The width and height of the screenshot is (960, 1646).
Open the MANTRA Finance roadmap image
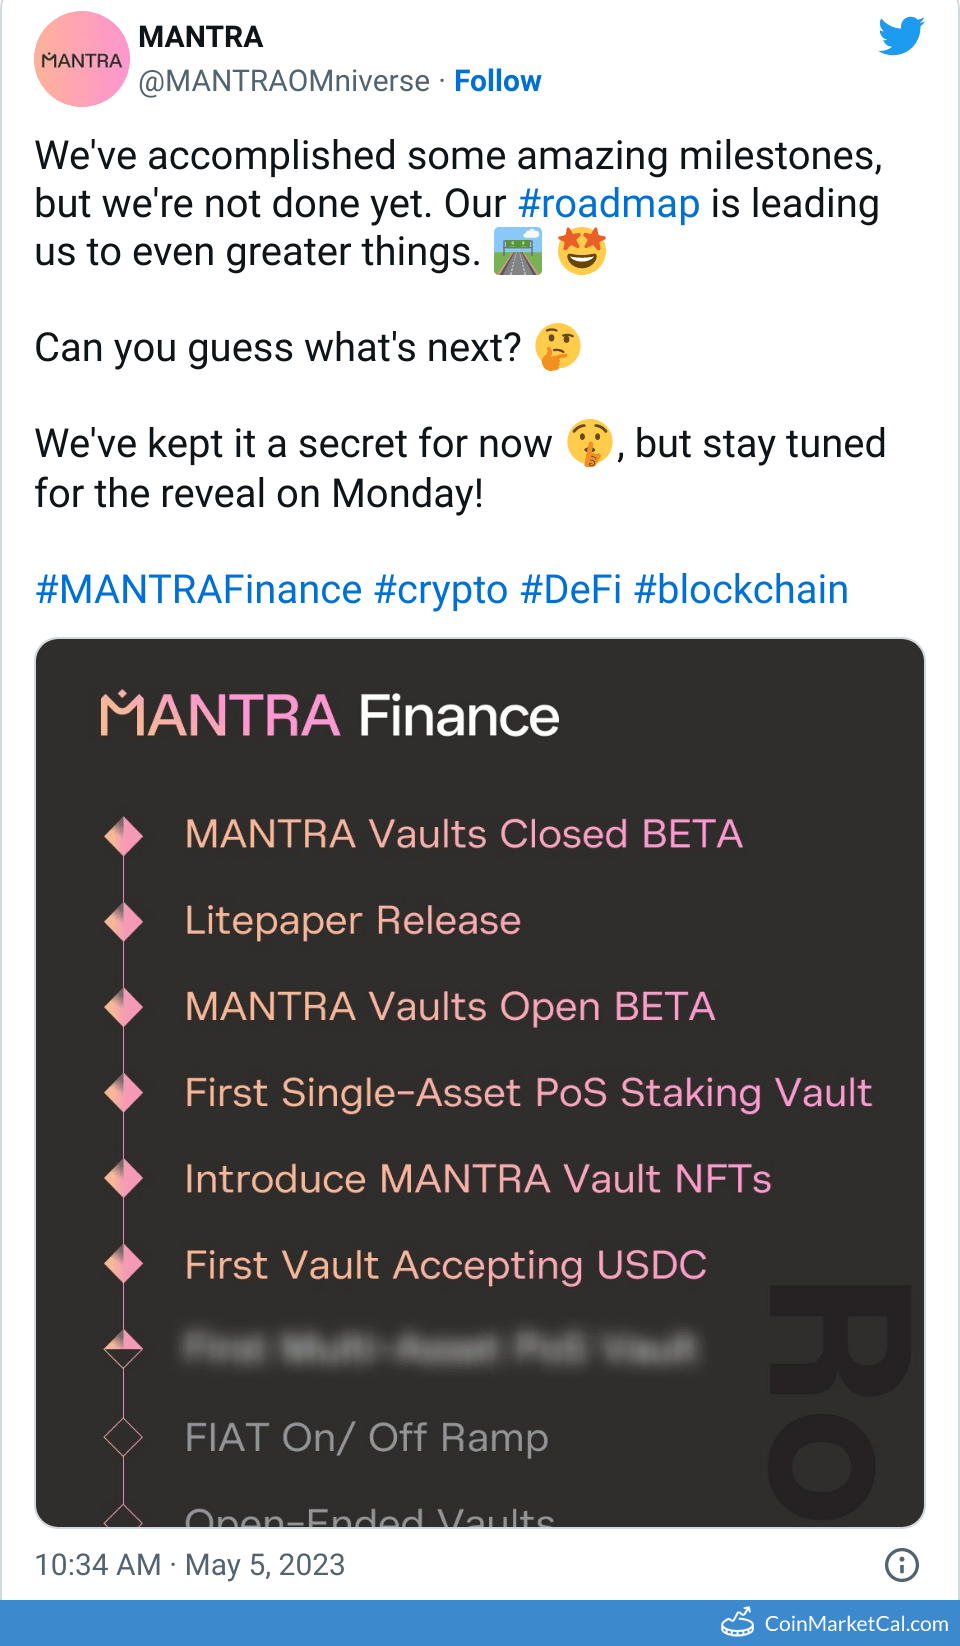480,1082
